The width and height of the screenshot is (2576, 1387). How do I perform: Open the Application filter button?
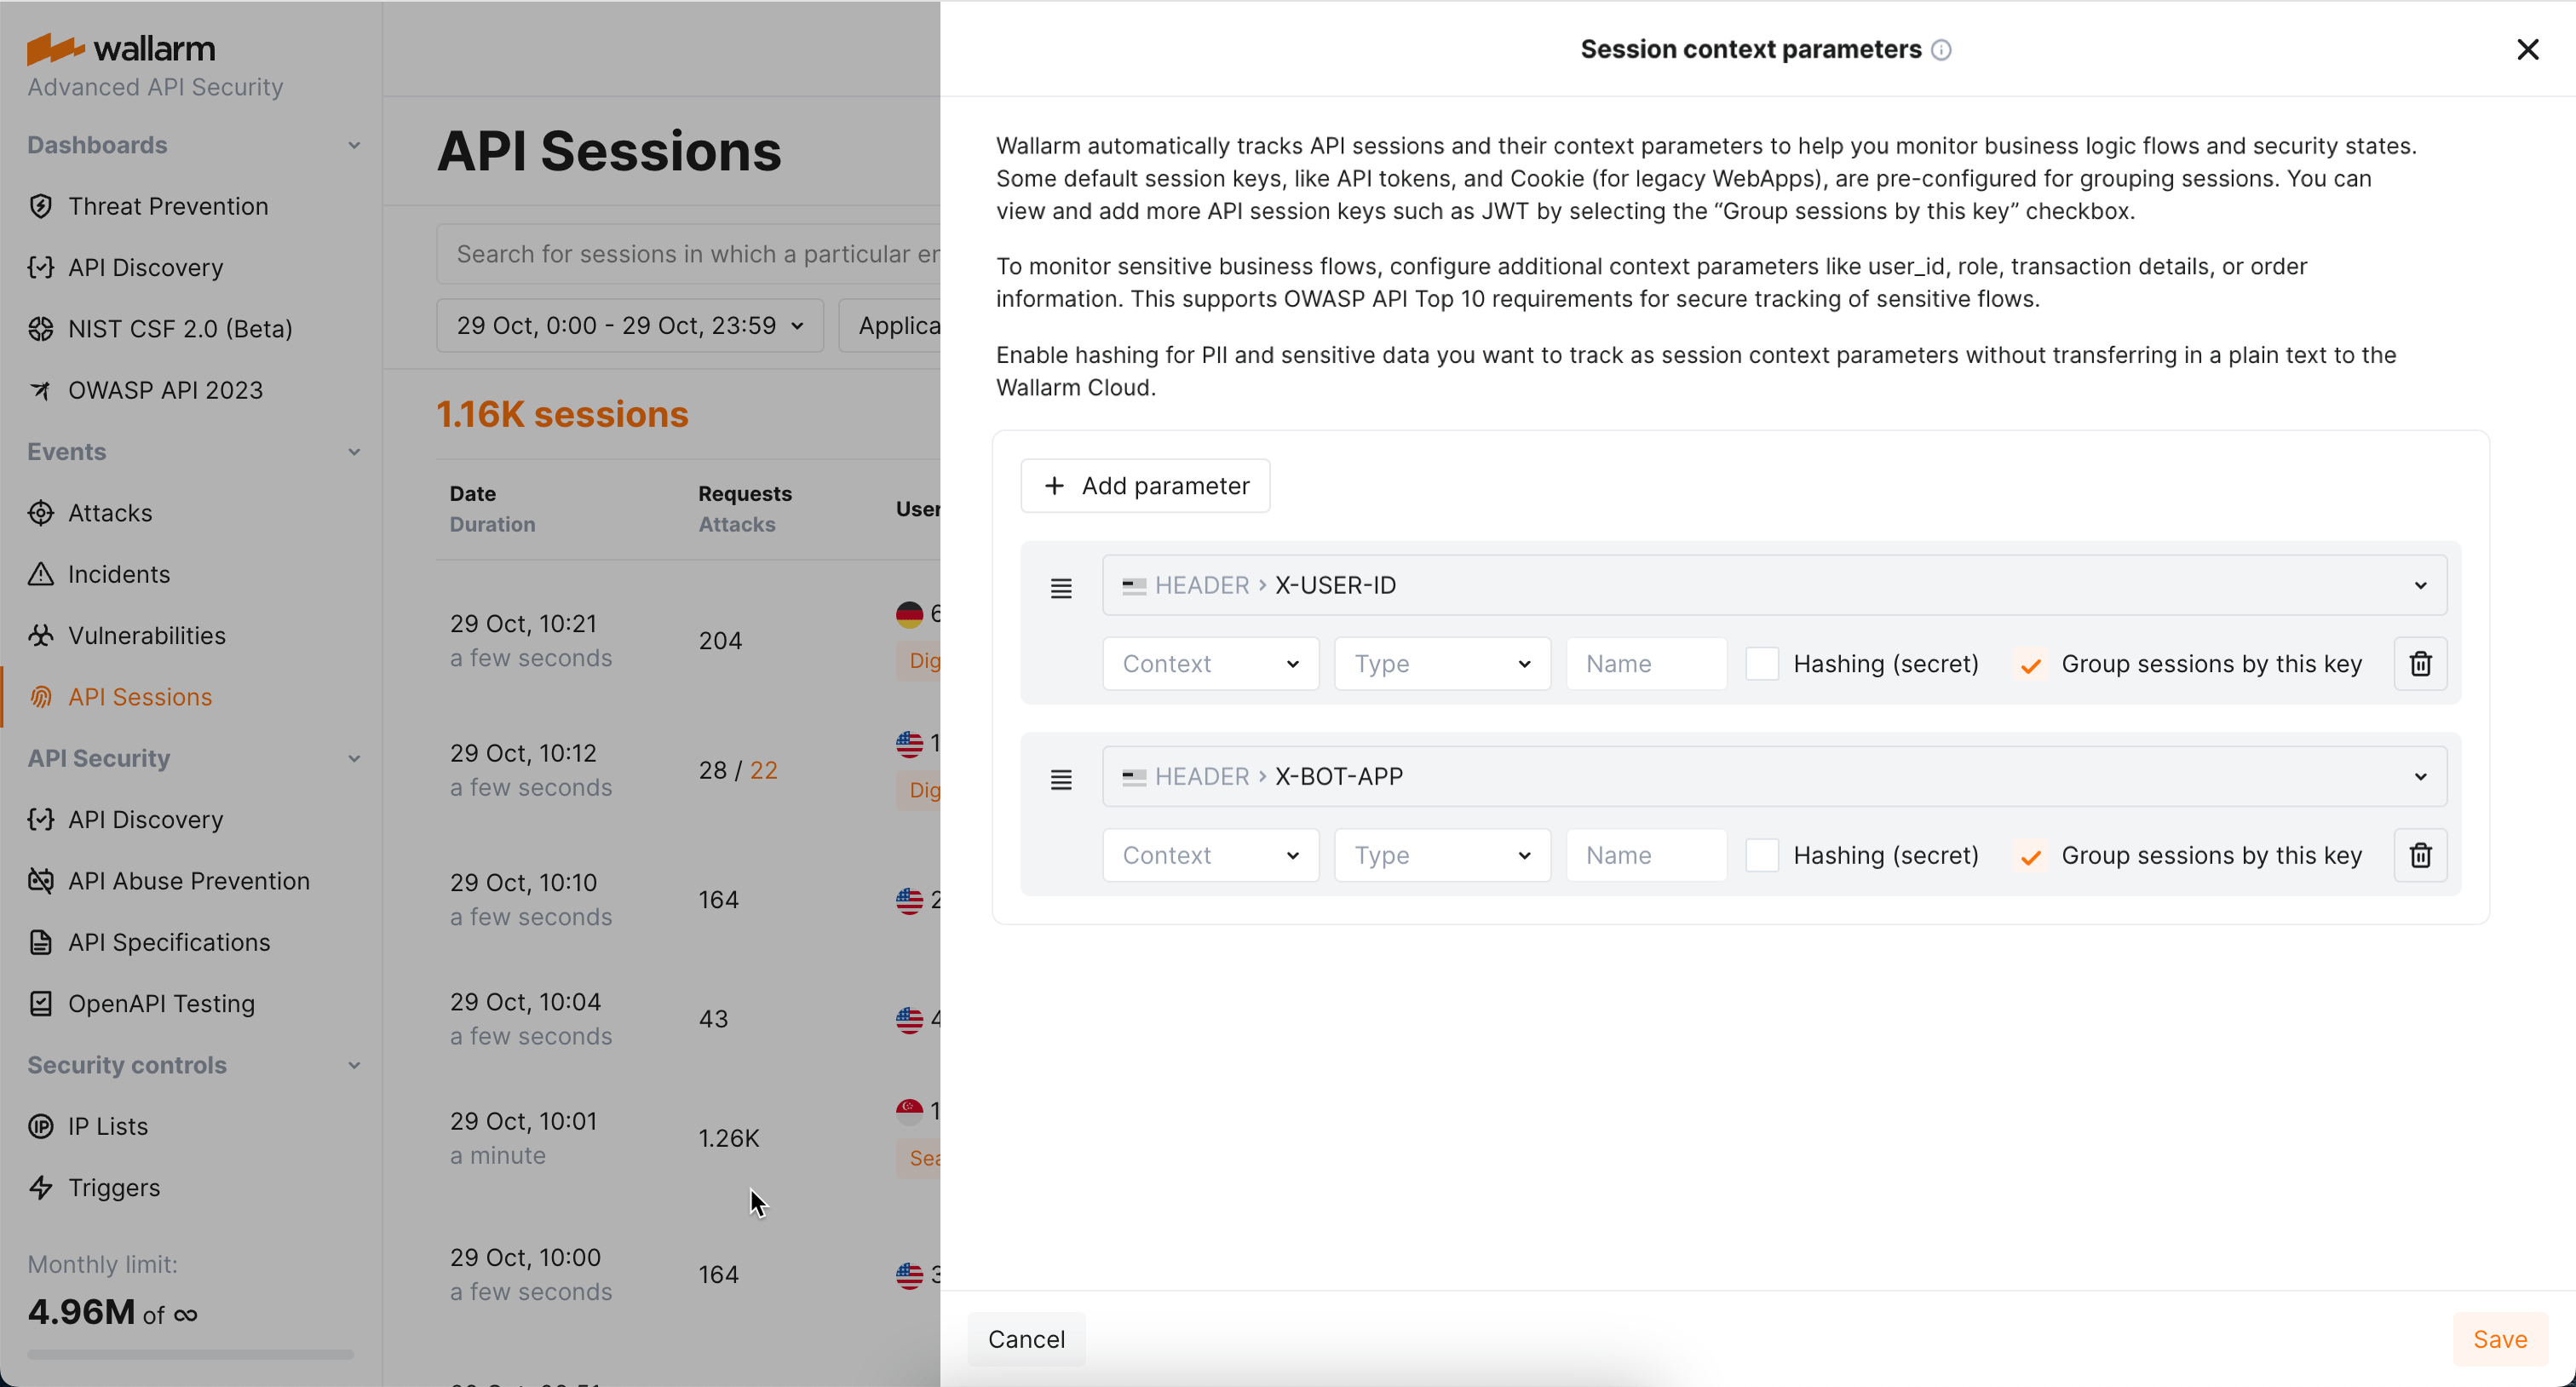(x=890, y=325)
